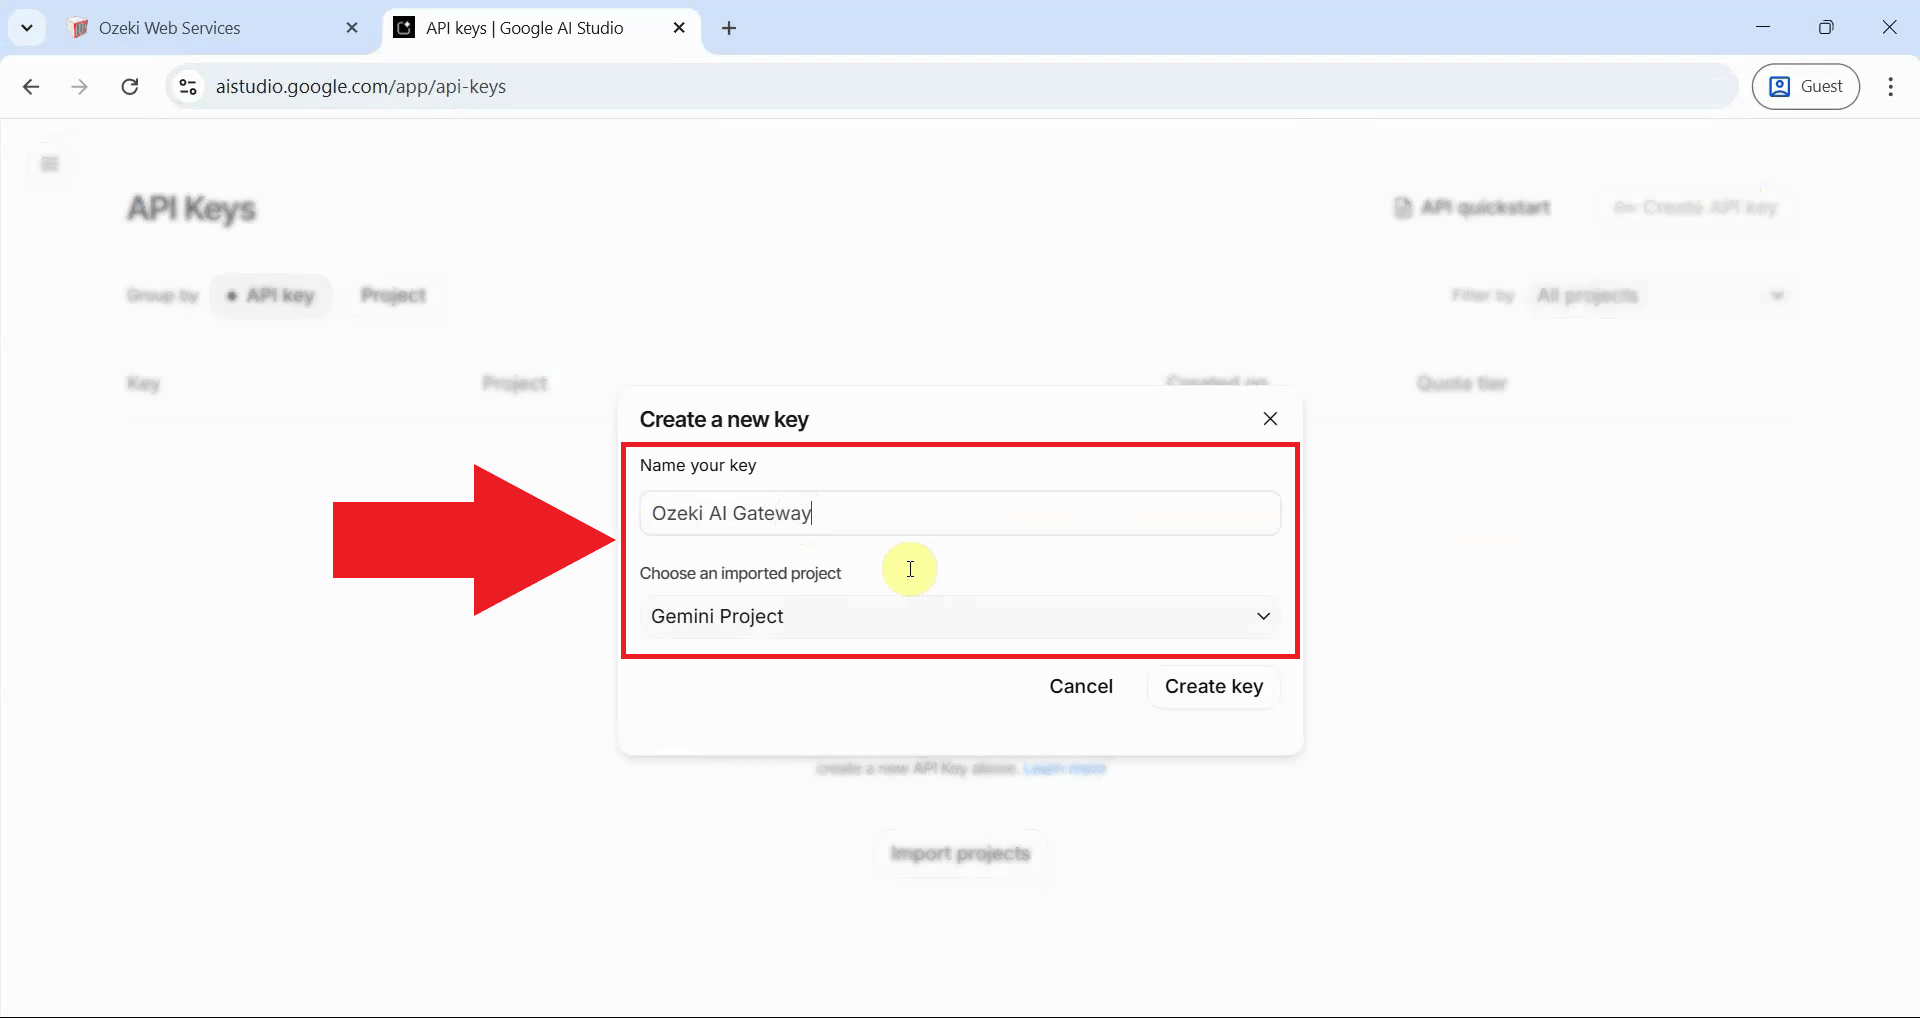Open the browser tab search chevron
The height and width of the screenshot is (1018, 1920).
(x=27, y=27)
